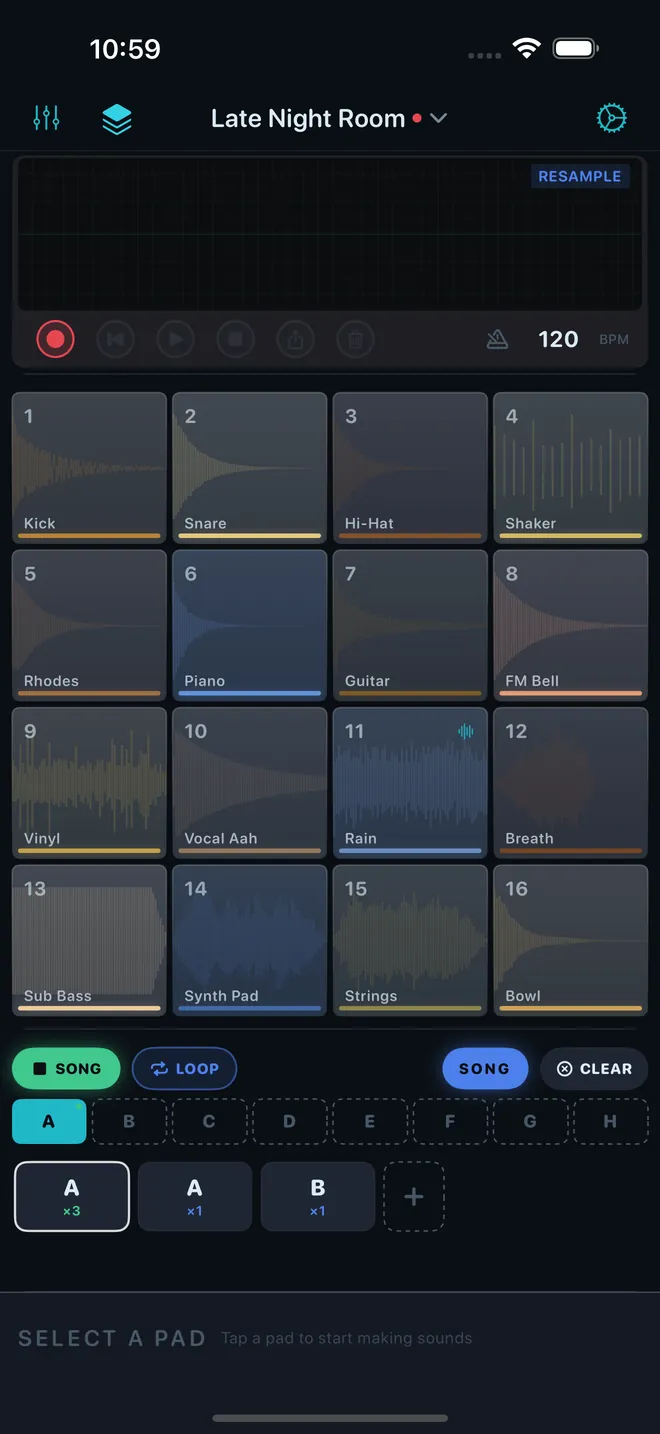The image size is (660, 1434).
Task: Tap the play button in transport
Action: (x=175, y=340)
